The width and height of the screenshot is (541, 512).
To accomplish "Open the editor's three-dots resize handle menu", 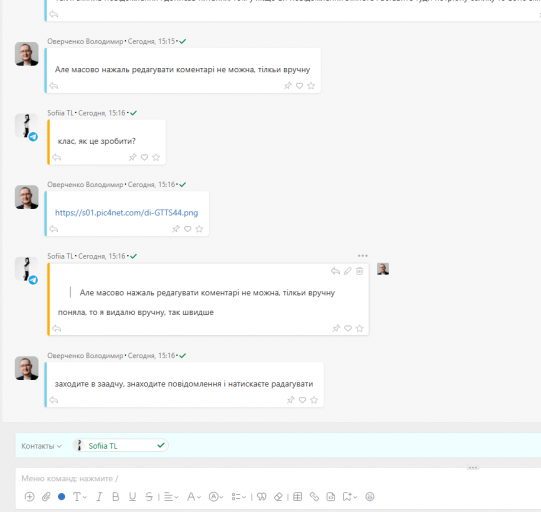I will point(473,467).
